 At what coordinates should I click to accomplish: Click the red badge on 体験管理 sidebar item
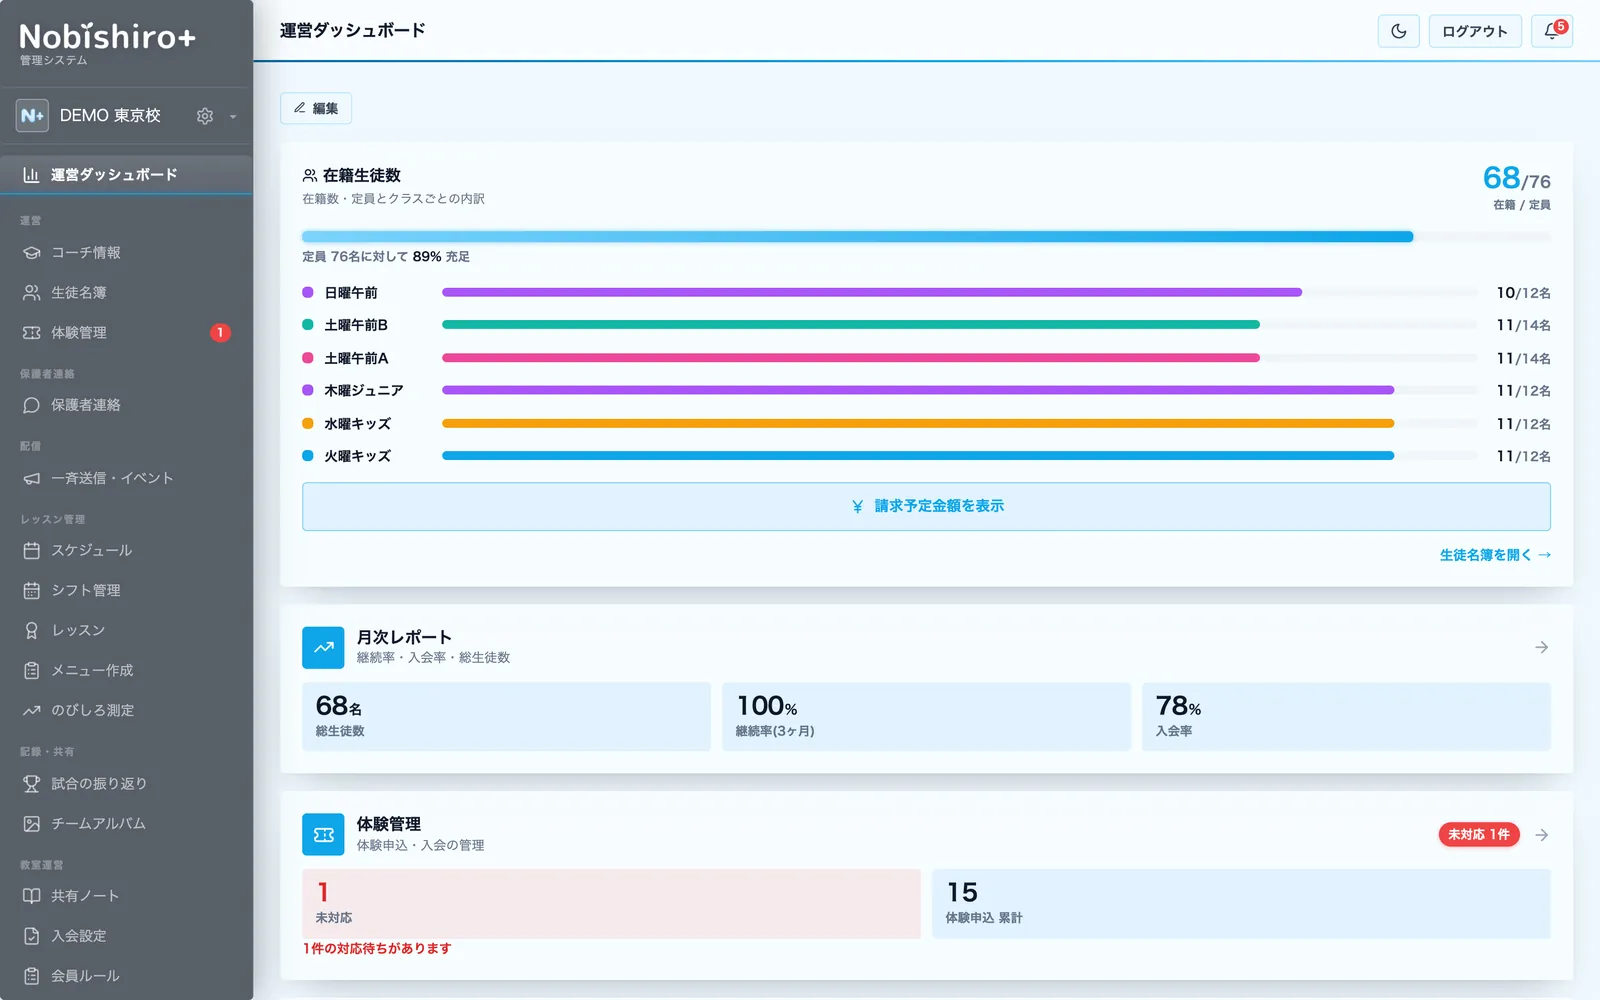pyautogui.click(x=220, y=333)
